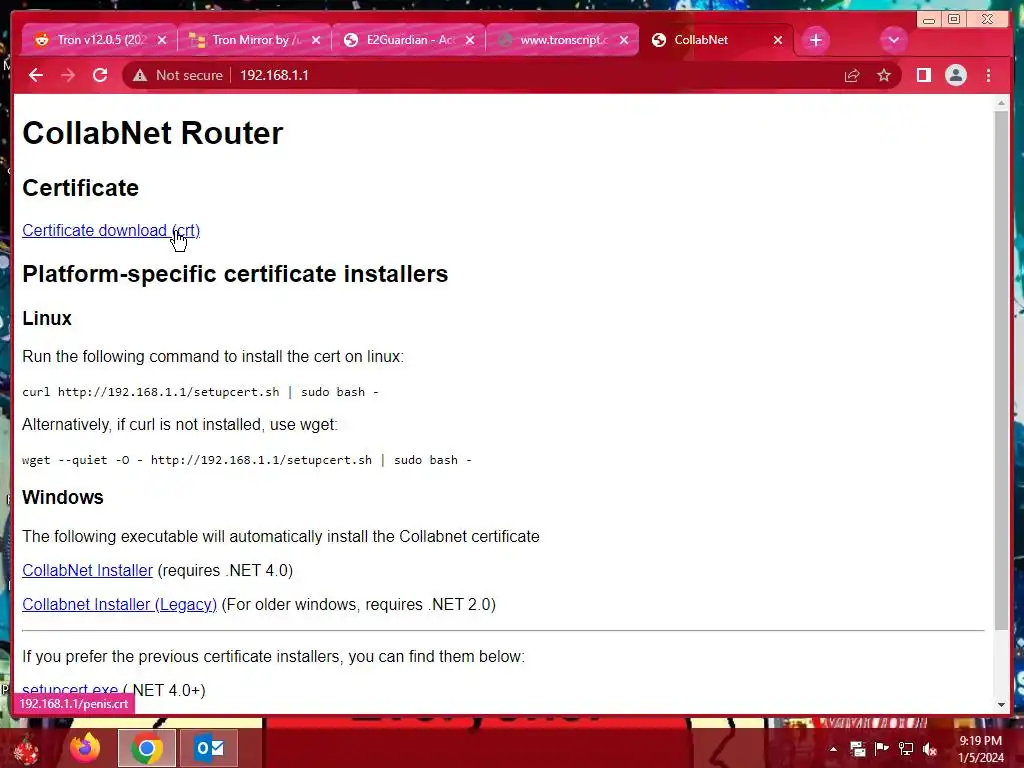Click the wget --quiet command text
Image resolution: width=1024 pixels, height=768 pixels.
[247, 460]
